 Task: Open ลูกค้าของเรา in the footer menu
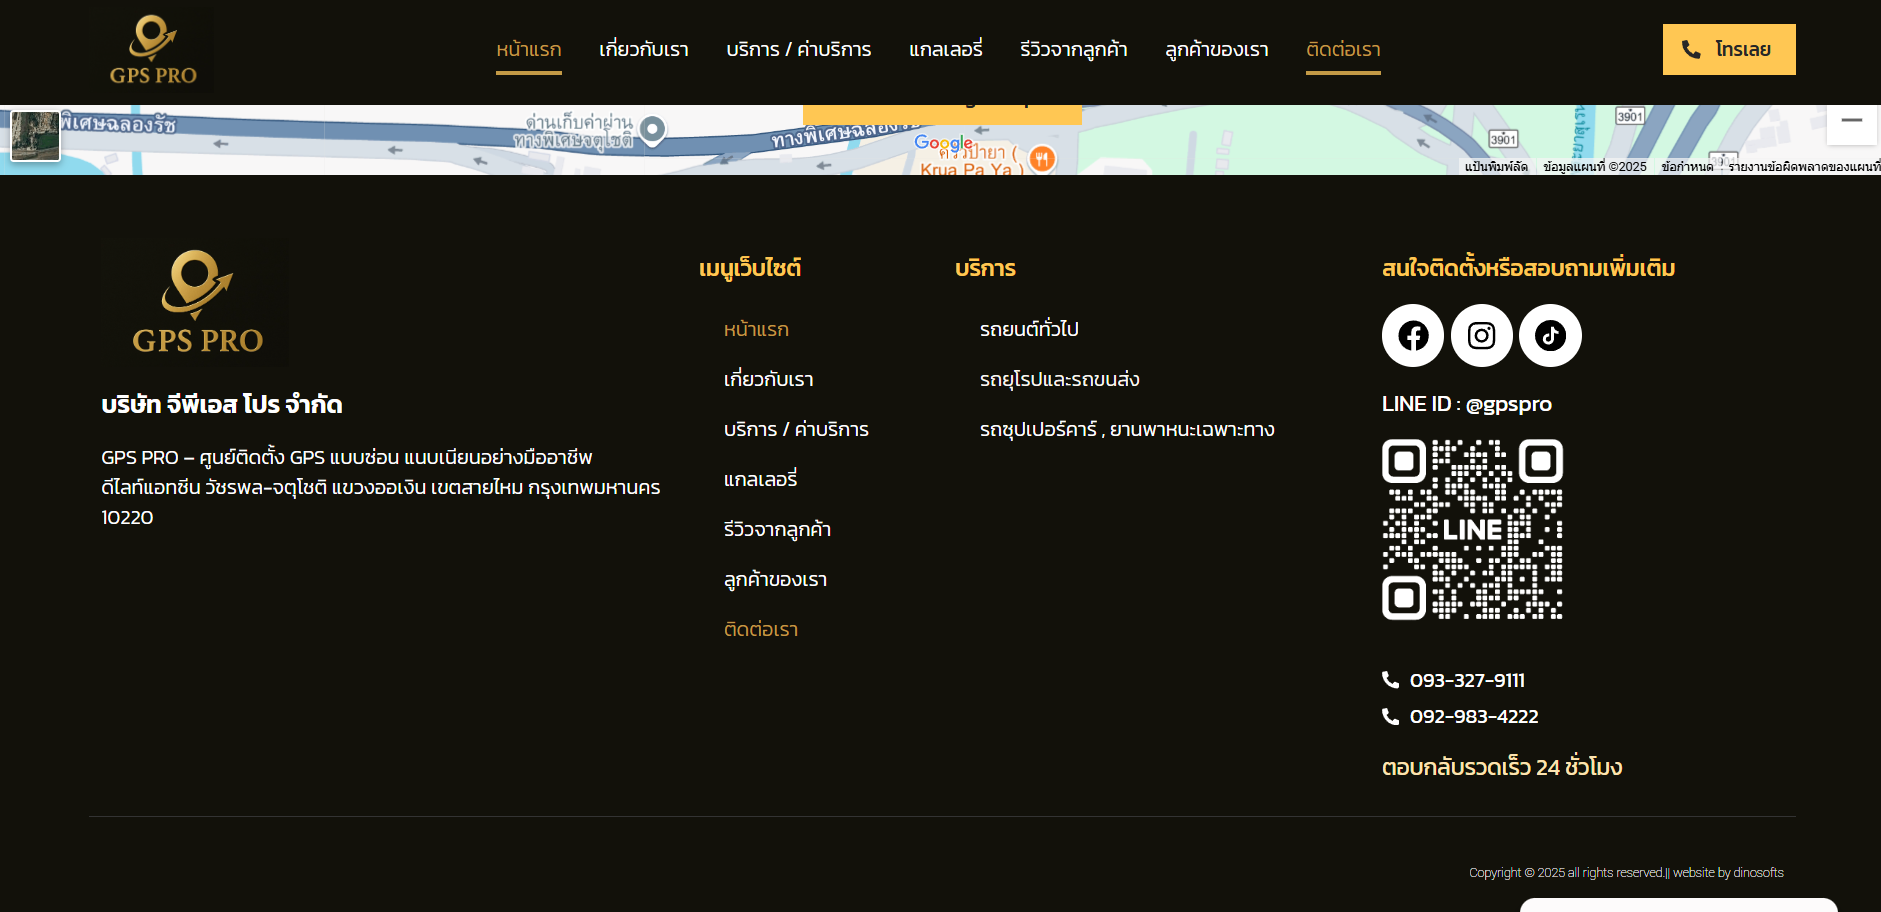775,580
